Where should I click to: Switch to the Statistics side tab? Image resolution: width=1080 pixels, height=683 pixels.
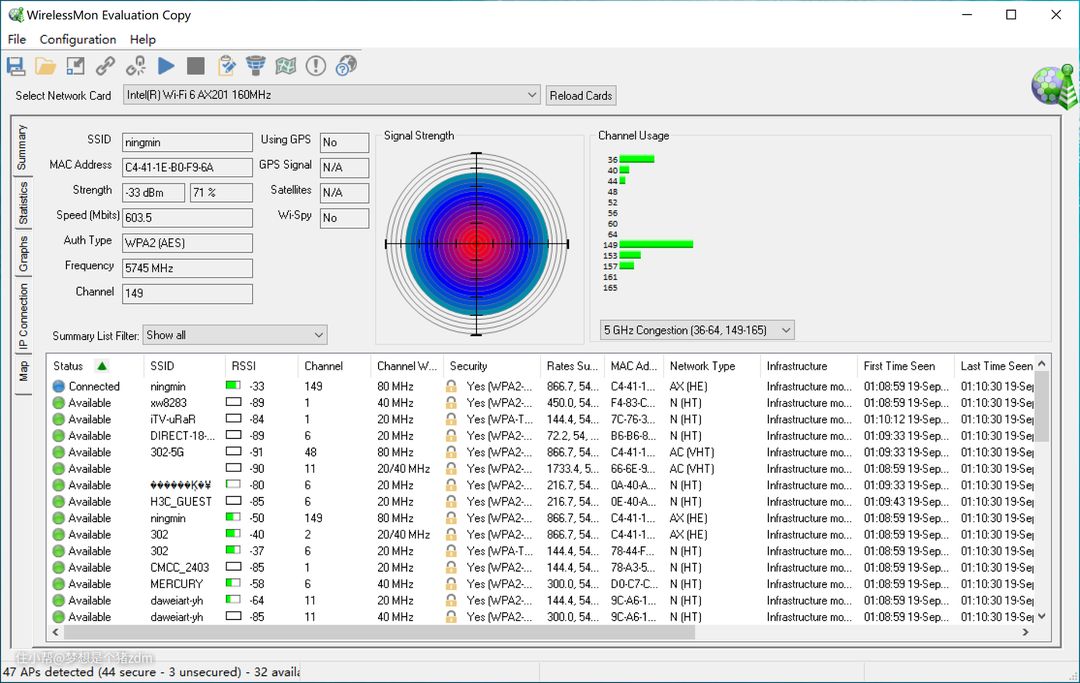(x=23, y=203)
